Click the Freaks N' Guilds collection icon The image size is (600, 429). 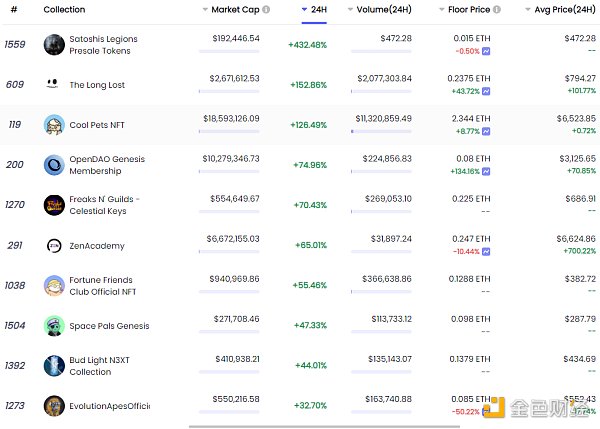tap(54, 205)
